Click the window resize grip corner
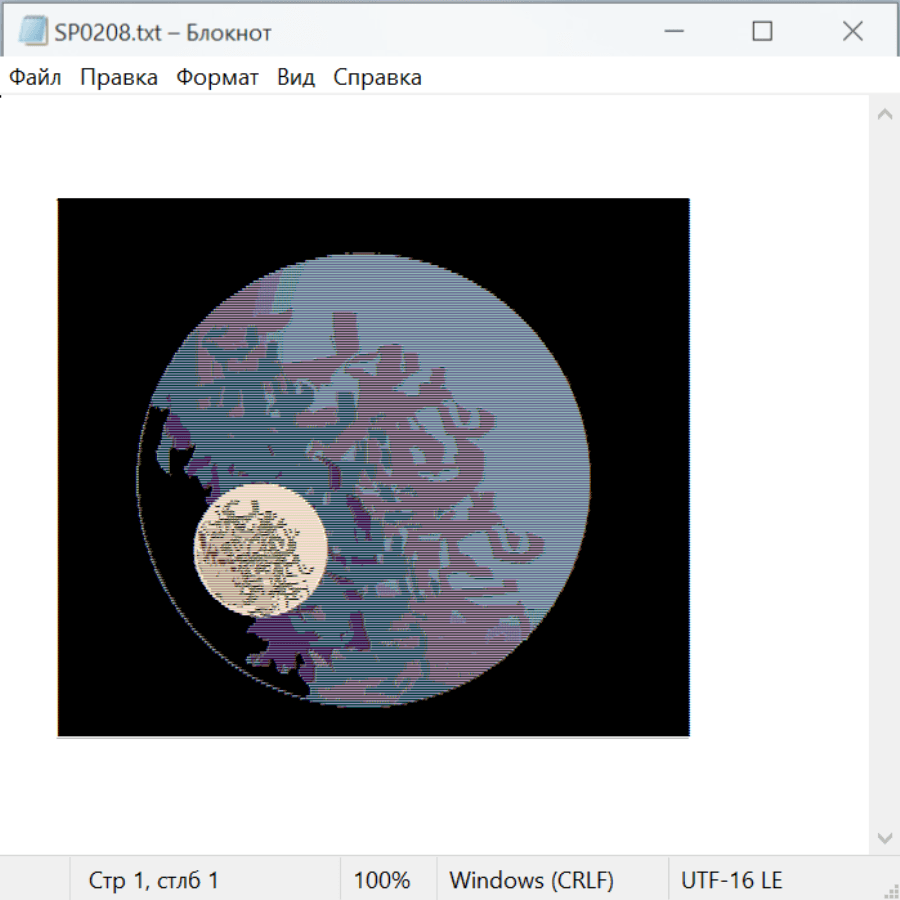Viewport: 900px width, 900px height. tap(889, 889)
